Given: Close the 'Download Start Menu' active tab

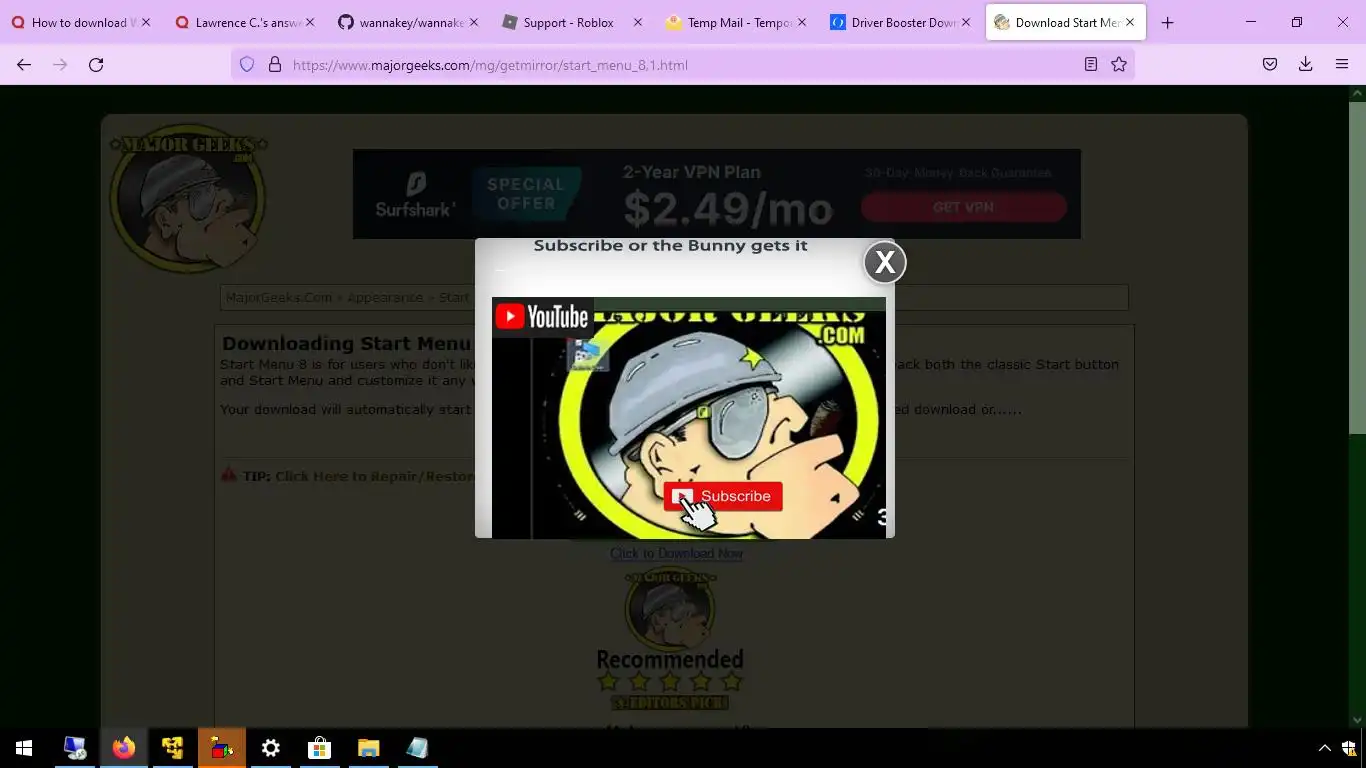Looking at the screenshot, I should (x=1130, y=22).
